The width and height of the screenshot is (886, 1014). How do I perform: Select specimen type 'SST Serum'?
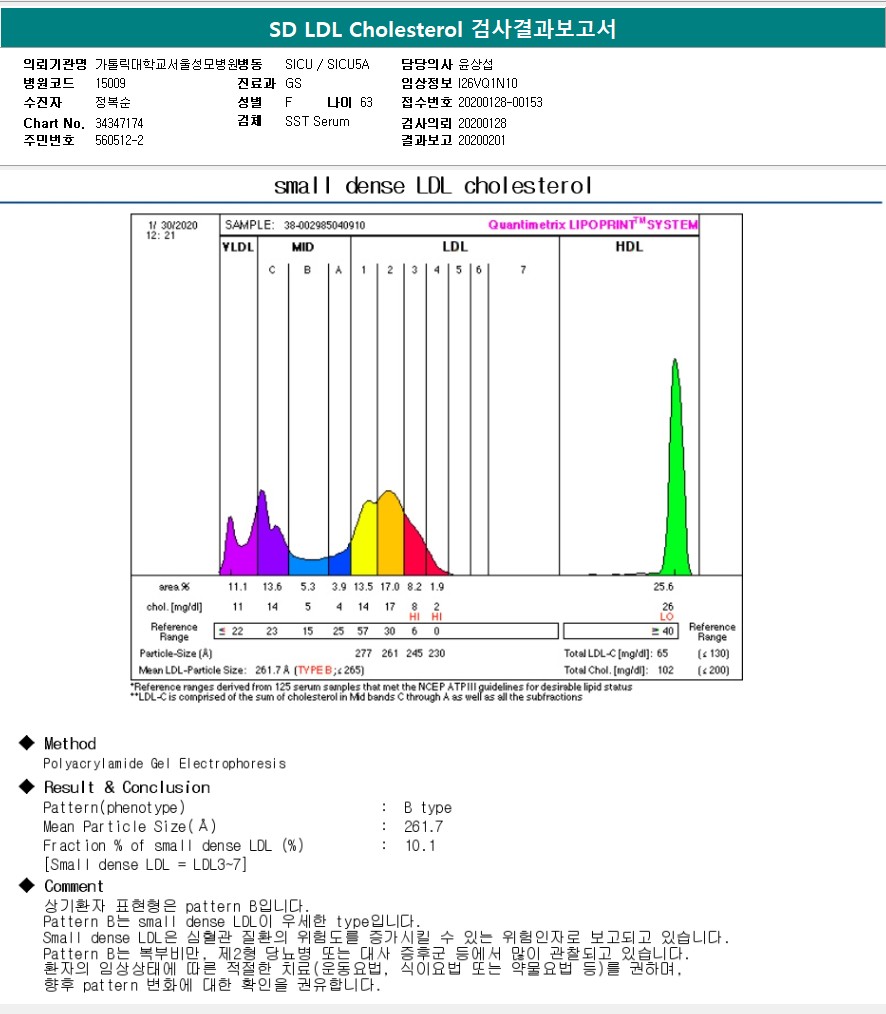(317, 122)
